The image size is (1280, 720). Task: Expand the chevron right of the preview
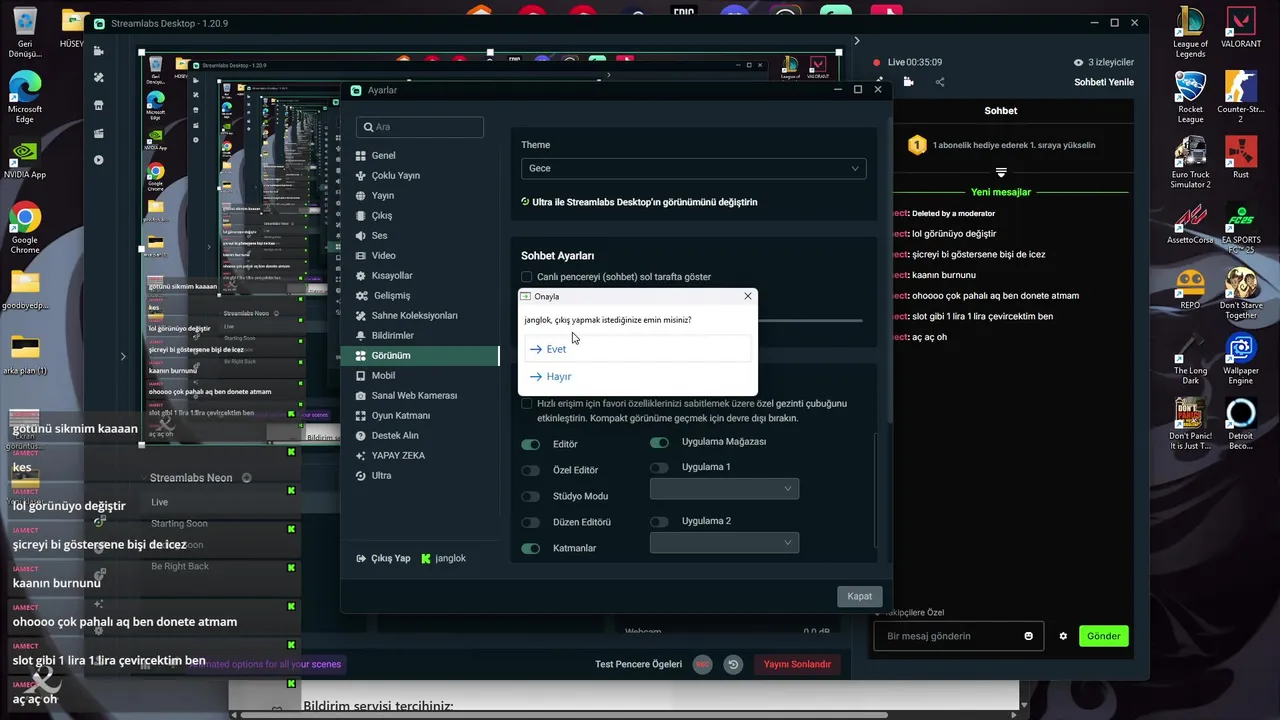857,41
